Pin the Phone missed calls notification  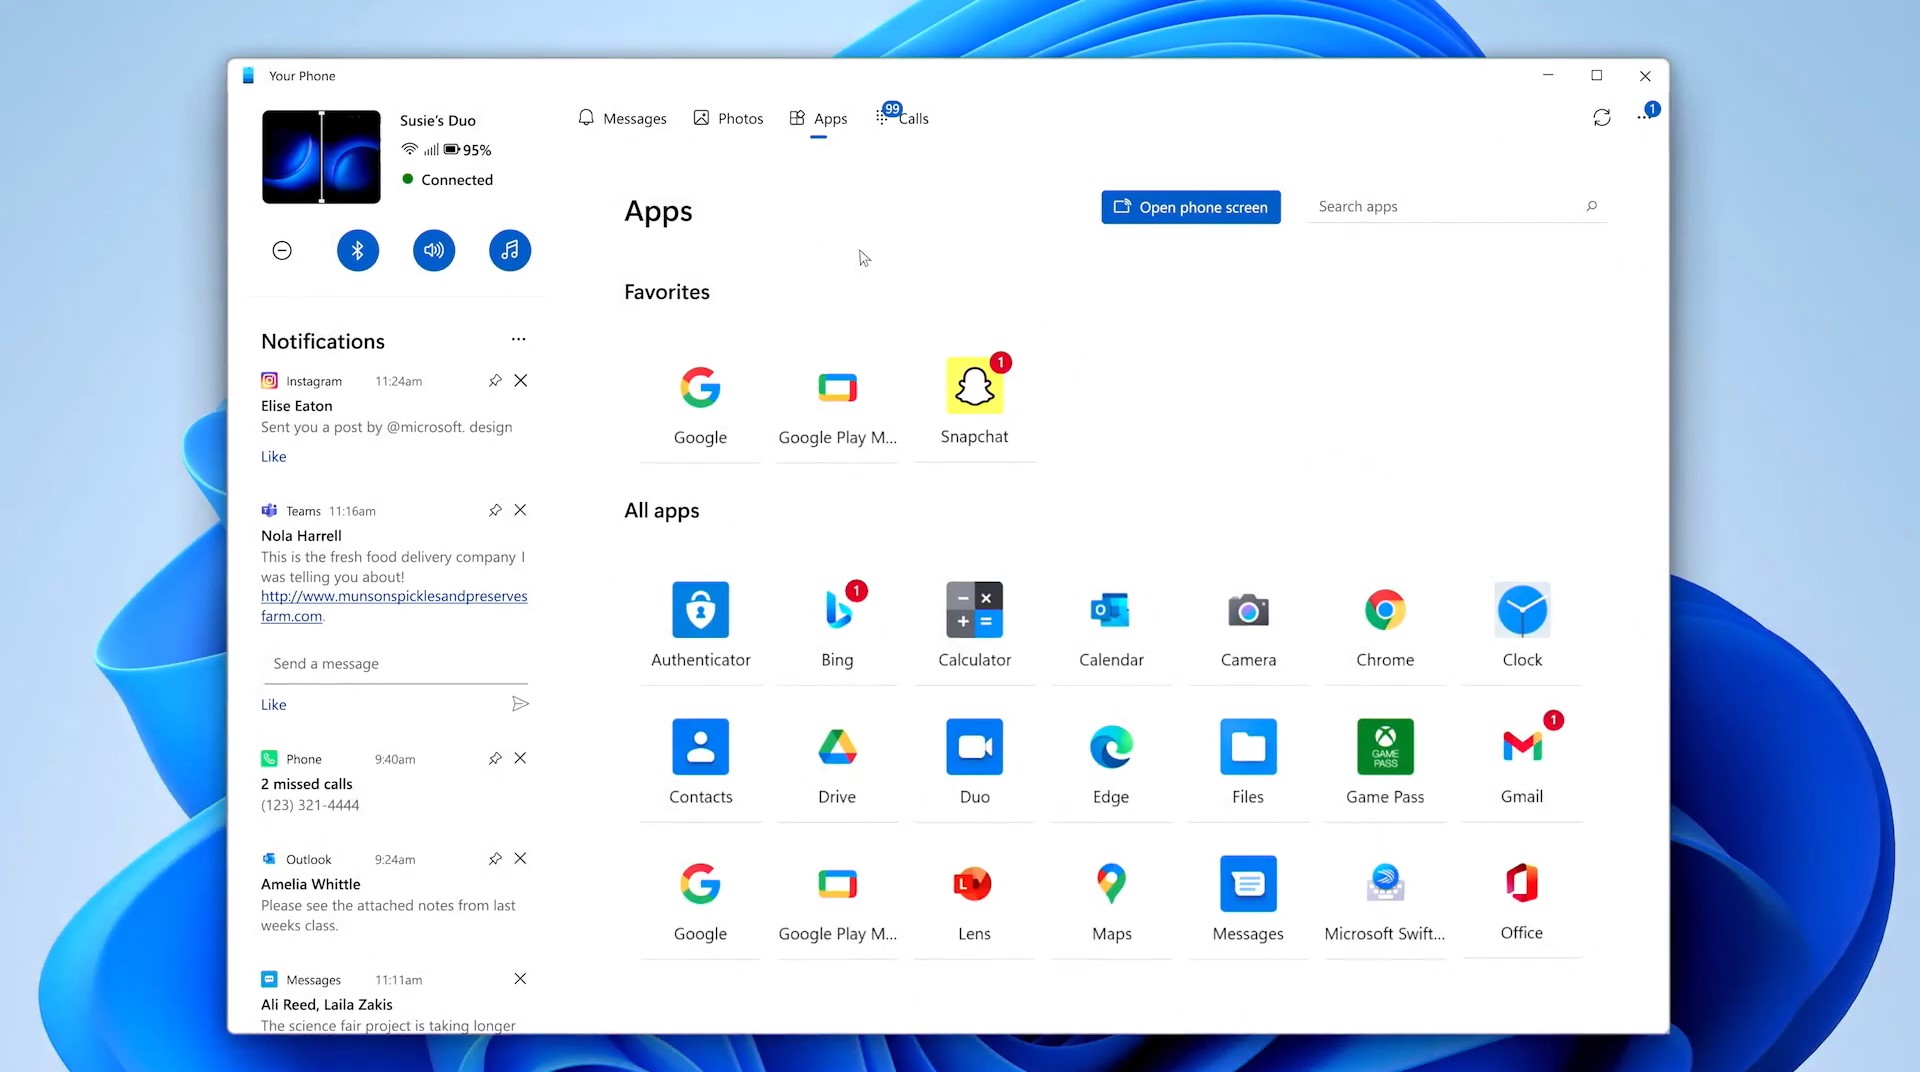[x=495, y=758]
